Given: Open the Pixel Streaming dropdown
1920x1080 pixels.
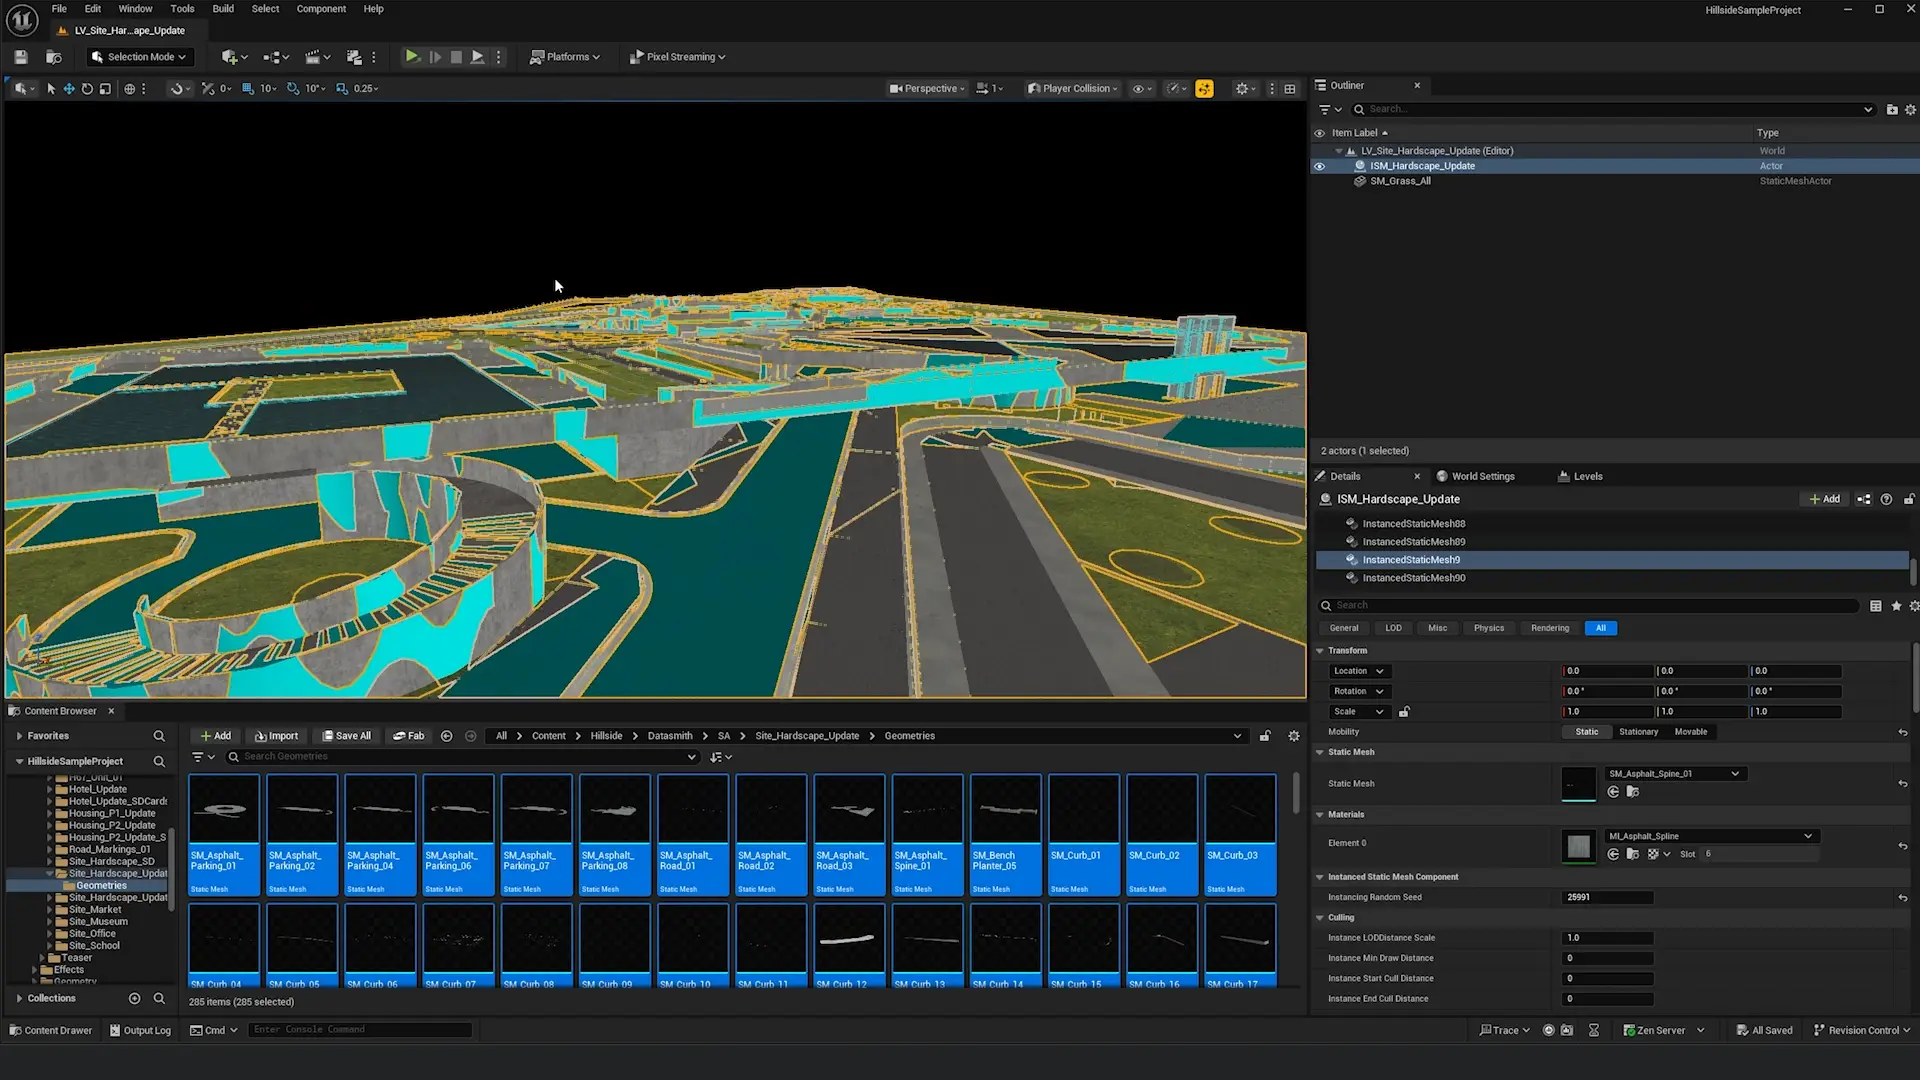Looking at the screenshot, I should point(678,57).
